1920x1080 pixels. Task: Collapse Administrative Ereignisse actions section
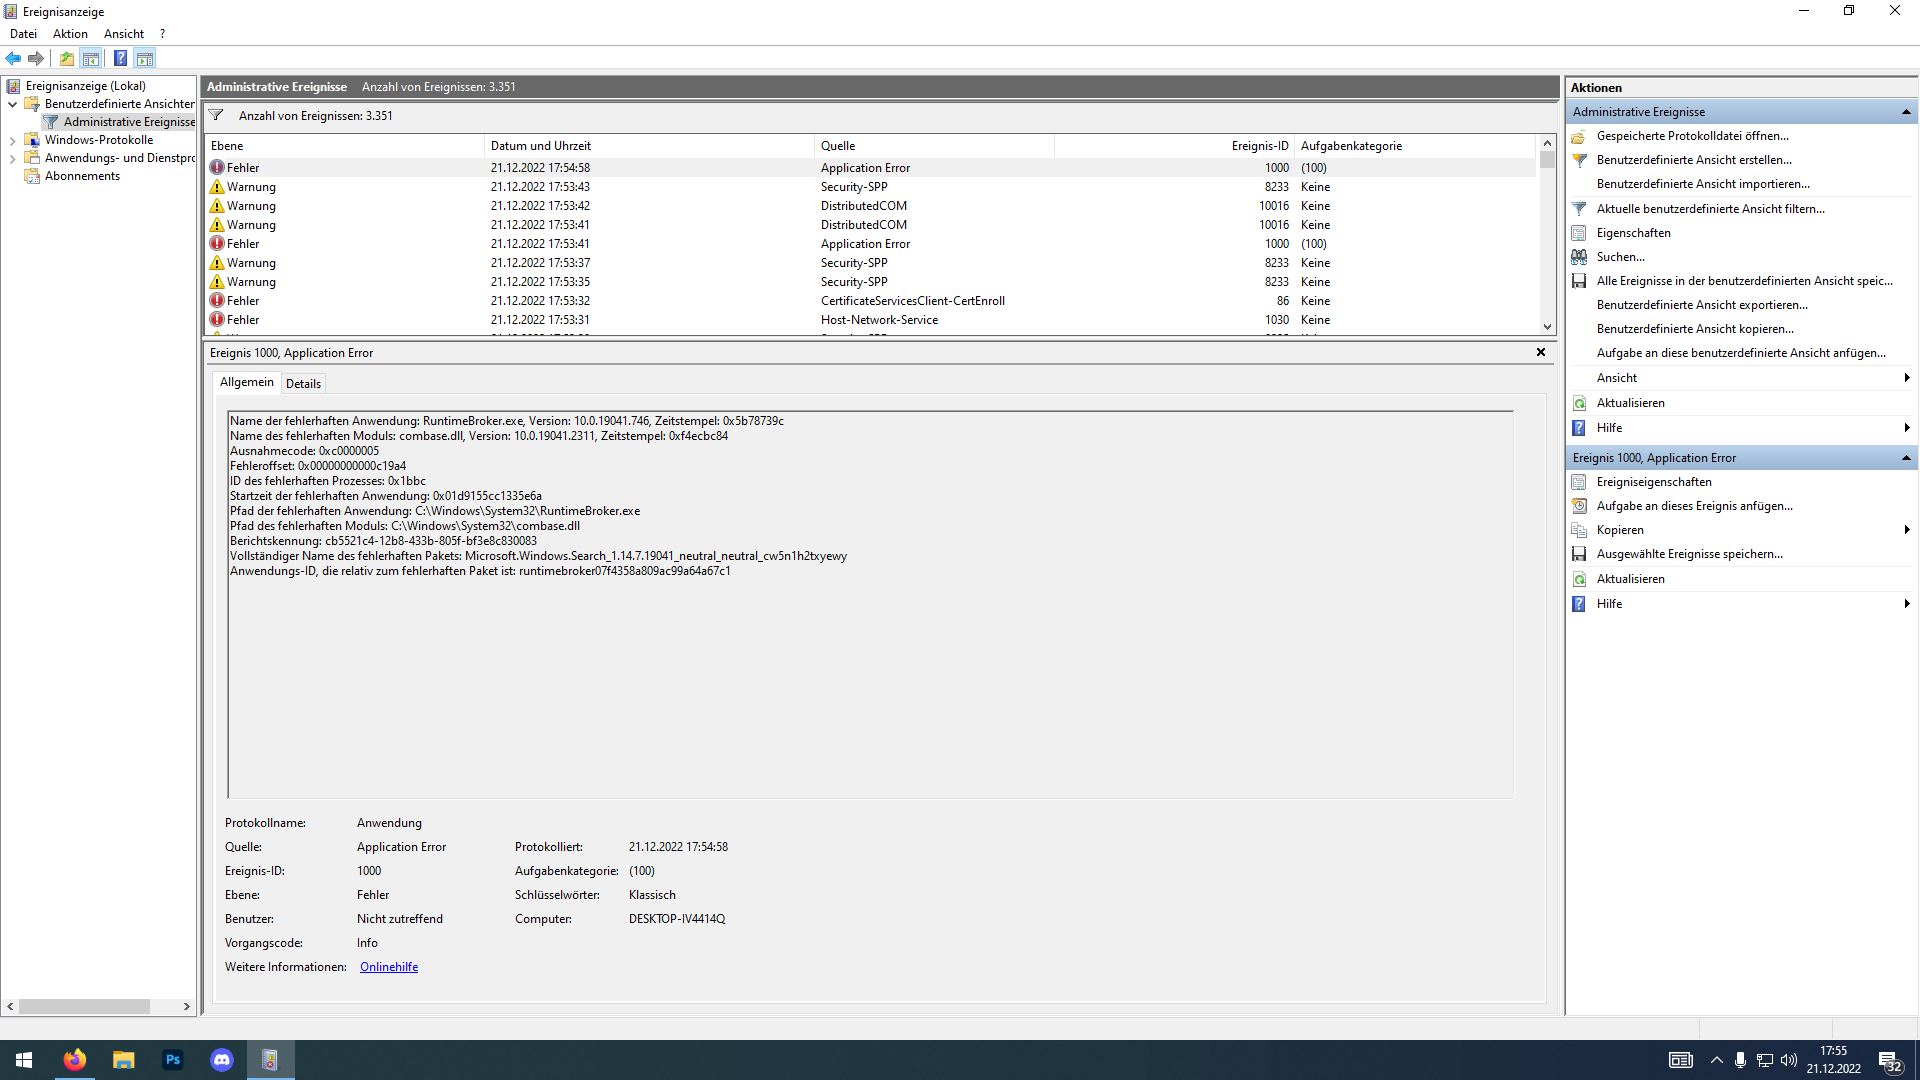tap(1905, 112)
